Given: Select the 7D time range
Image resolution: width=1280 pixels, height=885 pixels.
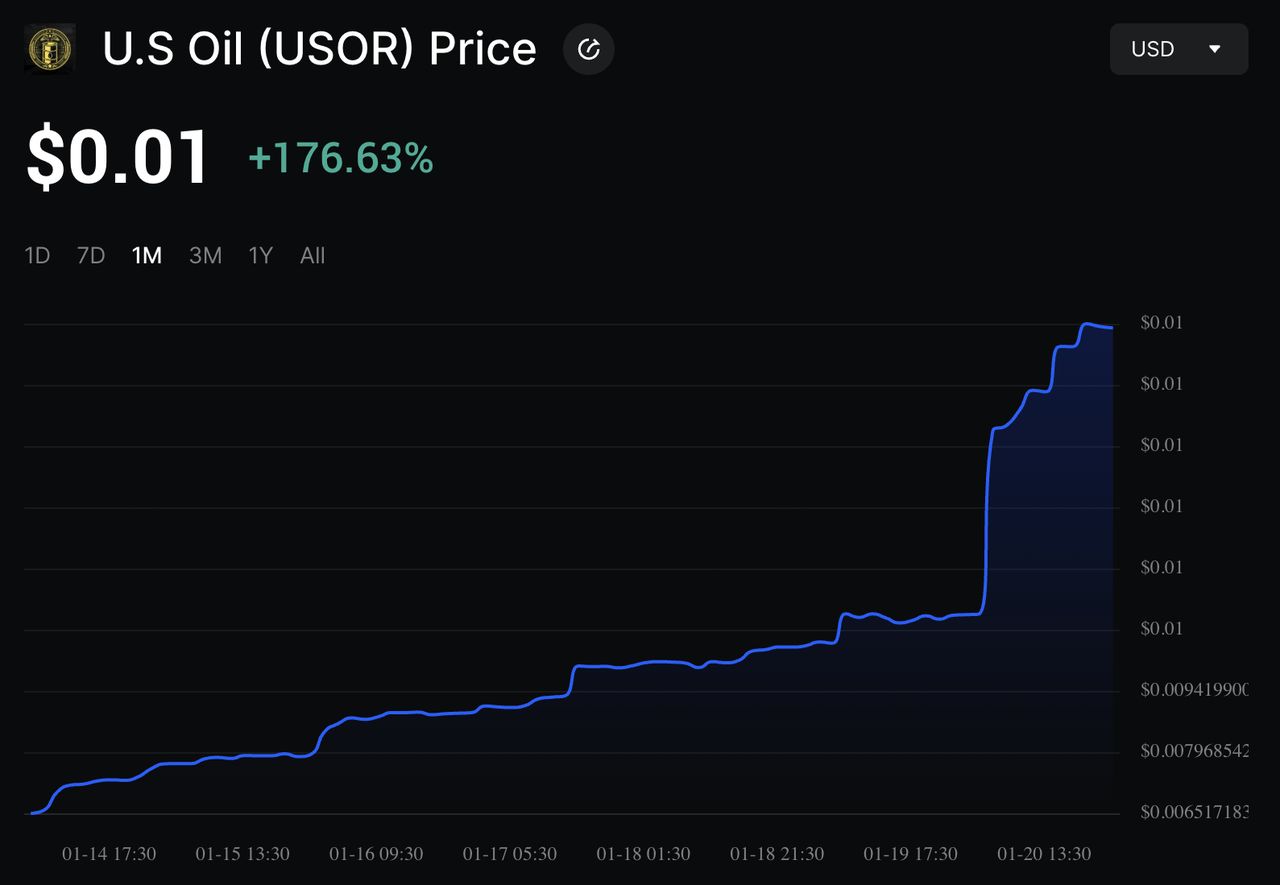Looking at the screenshot, I should coord(91,256).
